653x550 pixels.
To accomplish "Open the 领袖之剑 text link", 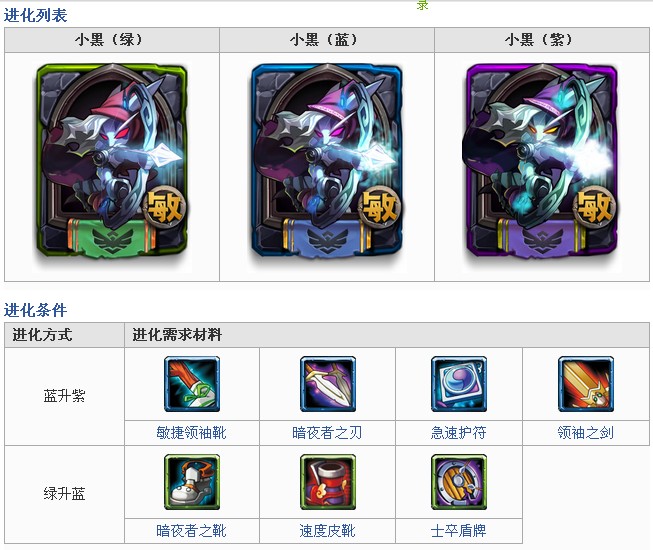I will (586, 433).
